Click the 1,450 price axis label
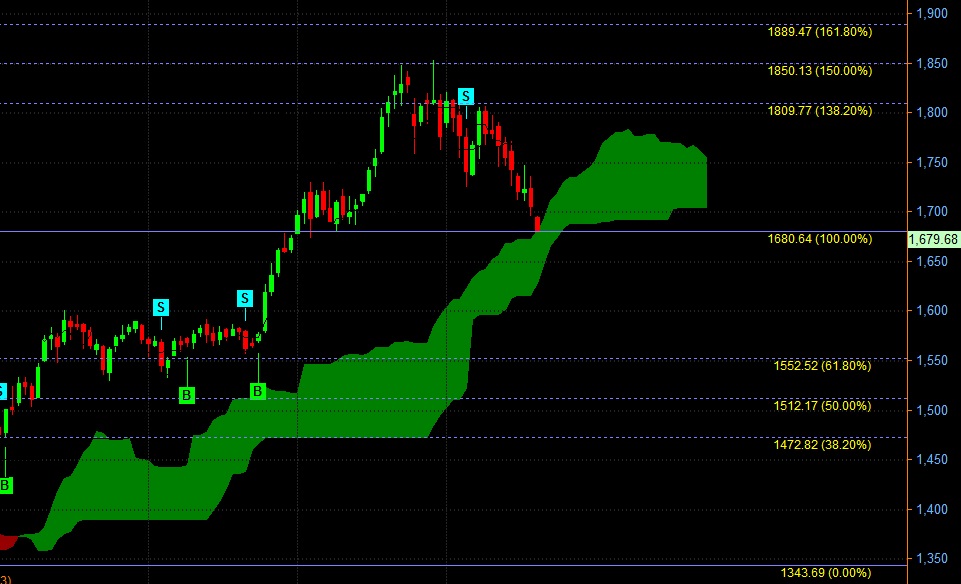The image size is (961, 584). (932, 460)
